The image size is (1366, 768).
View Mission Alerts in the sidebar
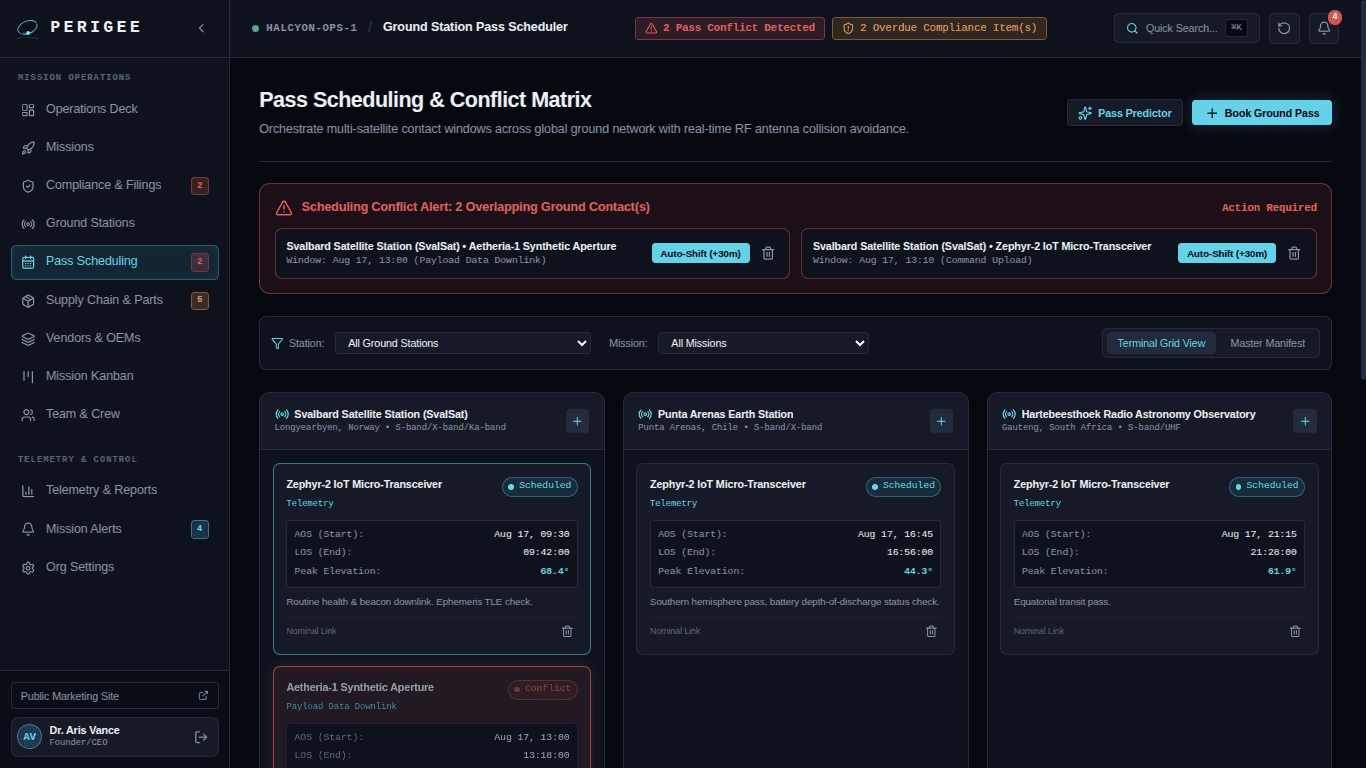pos(115,529)
